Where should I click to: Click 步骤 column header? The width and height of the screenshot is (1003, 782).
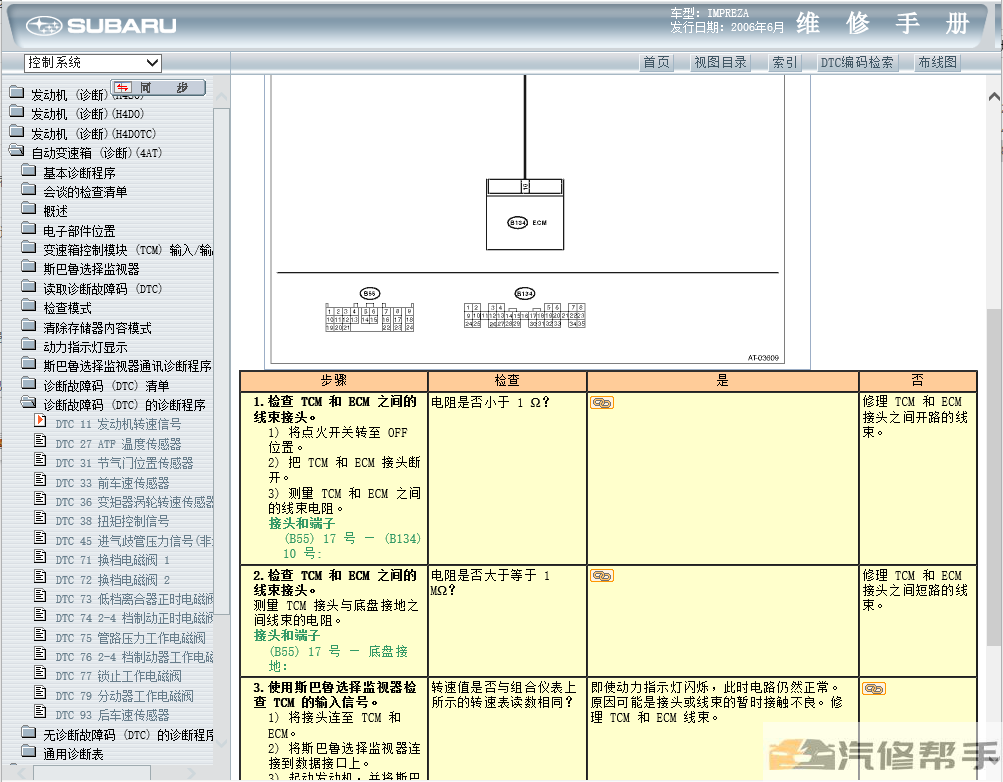click(x=334, y=381)
